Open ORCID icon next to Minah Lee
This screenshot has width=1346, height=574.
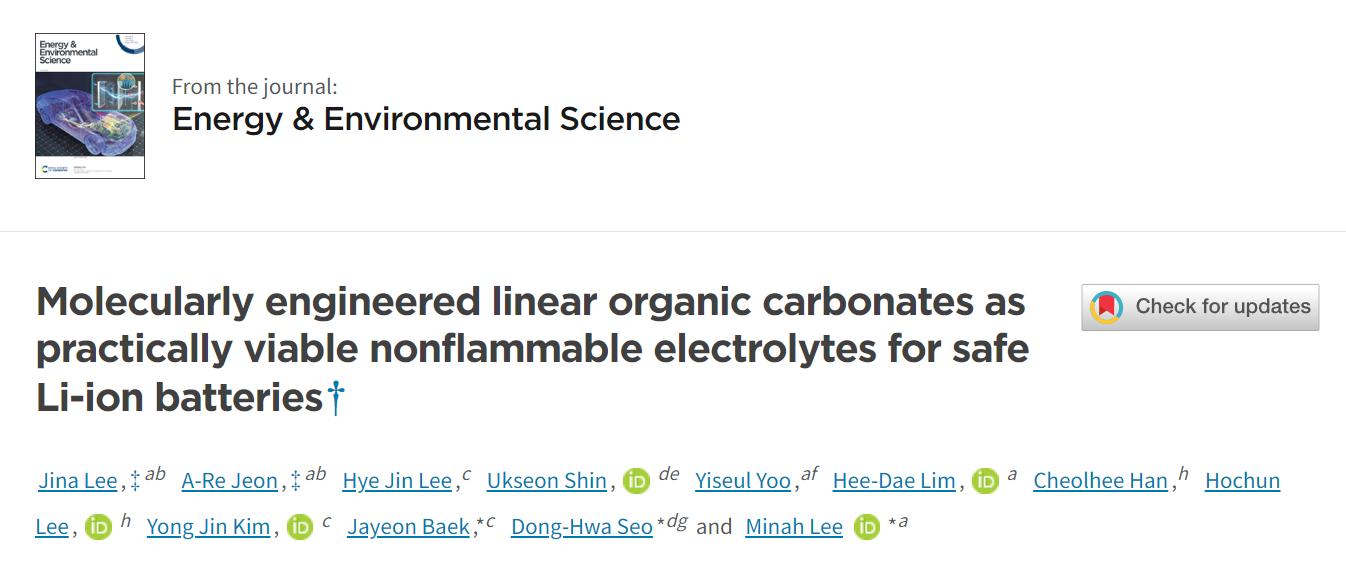point(867,527)
